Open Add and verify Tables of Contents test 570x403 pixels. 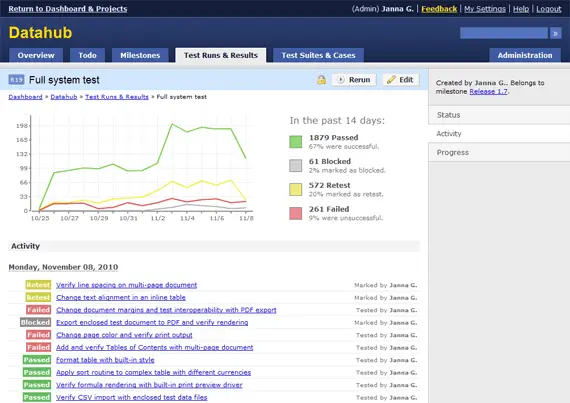[154, 347]
